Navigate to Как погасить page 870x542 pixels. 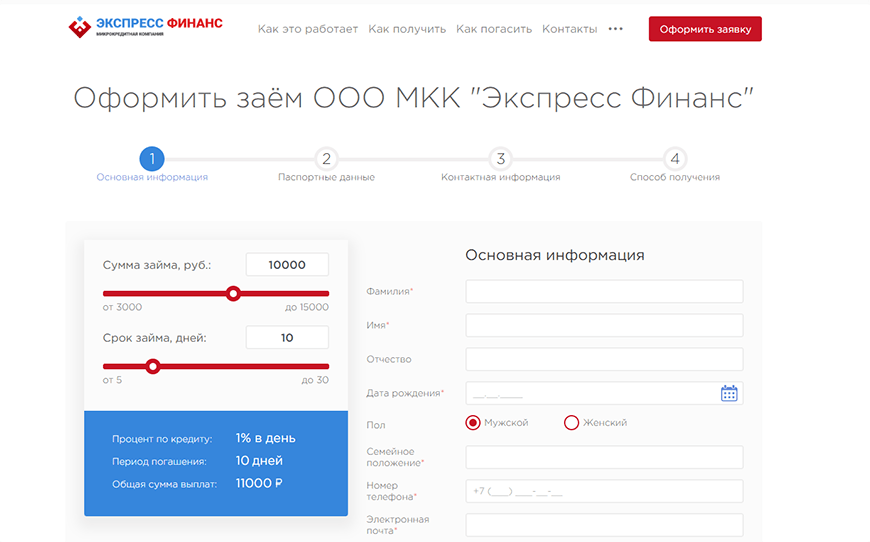[494, 29]
